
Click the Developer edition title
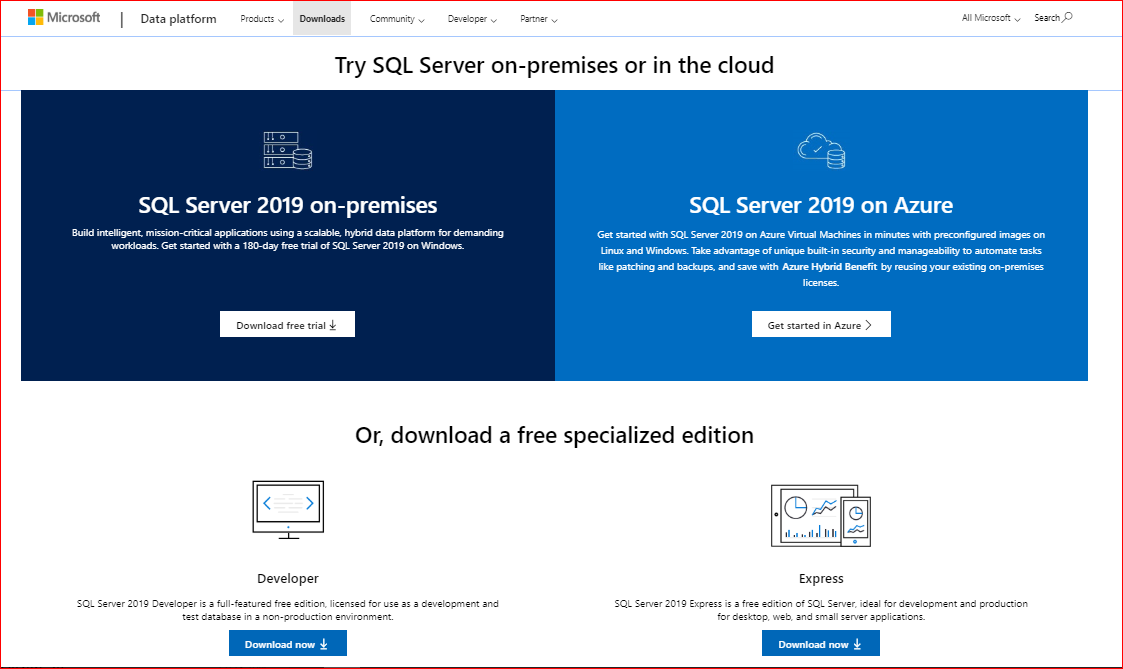(288, 579)
